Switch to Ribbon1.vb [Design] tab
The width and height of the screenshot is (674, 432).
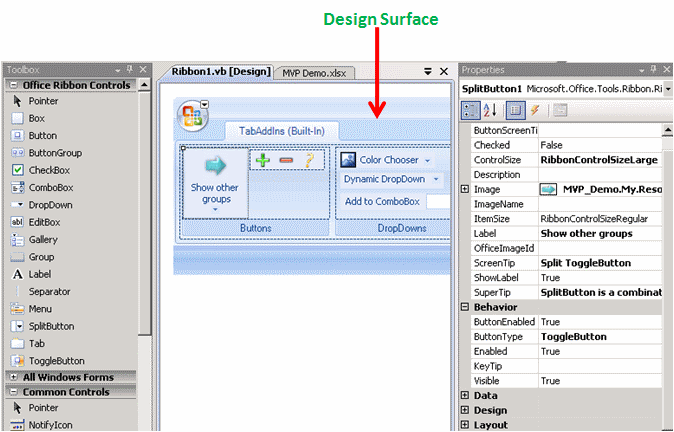(x=221, y=71)
